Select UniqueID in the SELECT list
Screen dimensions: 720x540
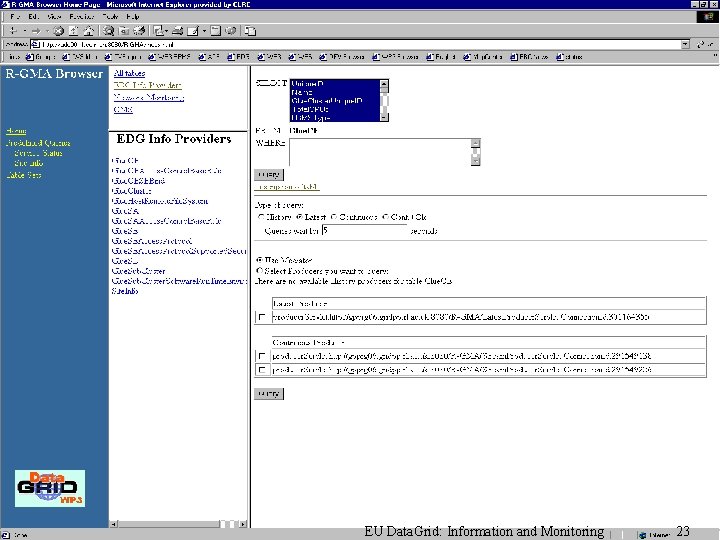pyautogui.click(x=335, y=84)
